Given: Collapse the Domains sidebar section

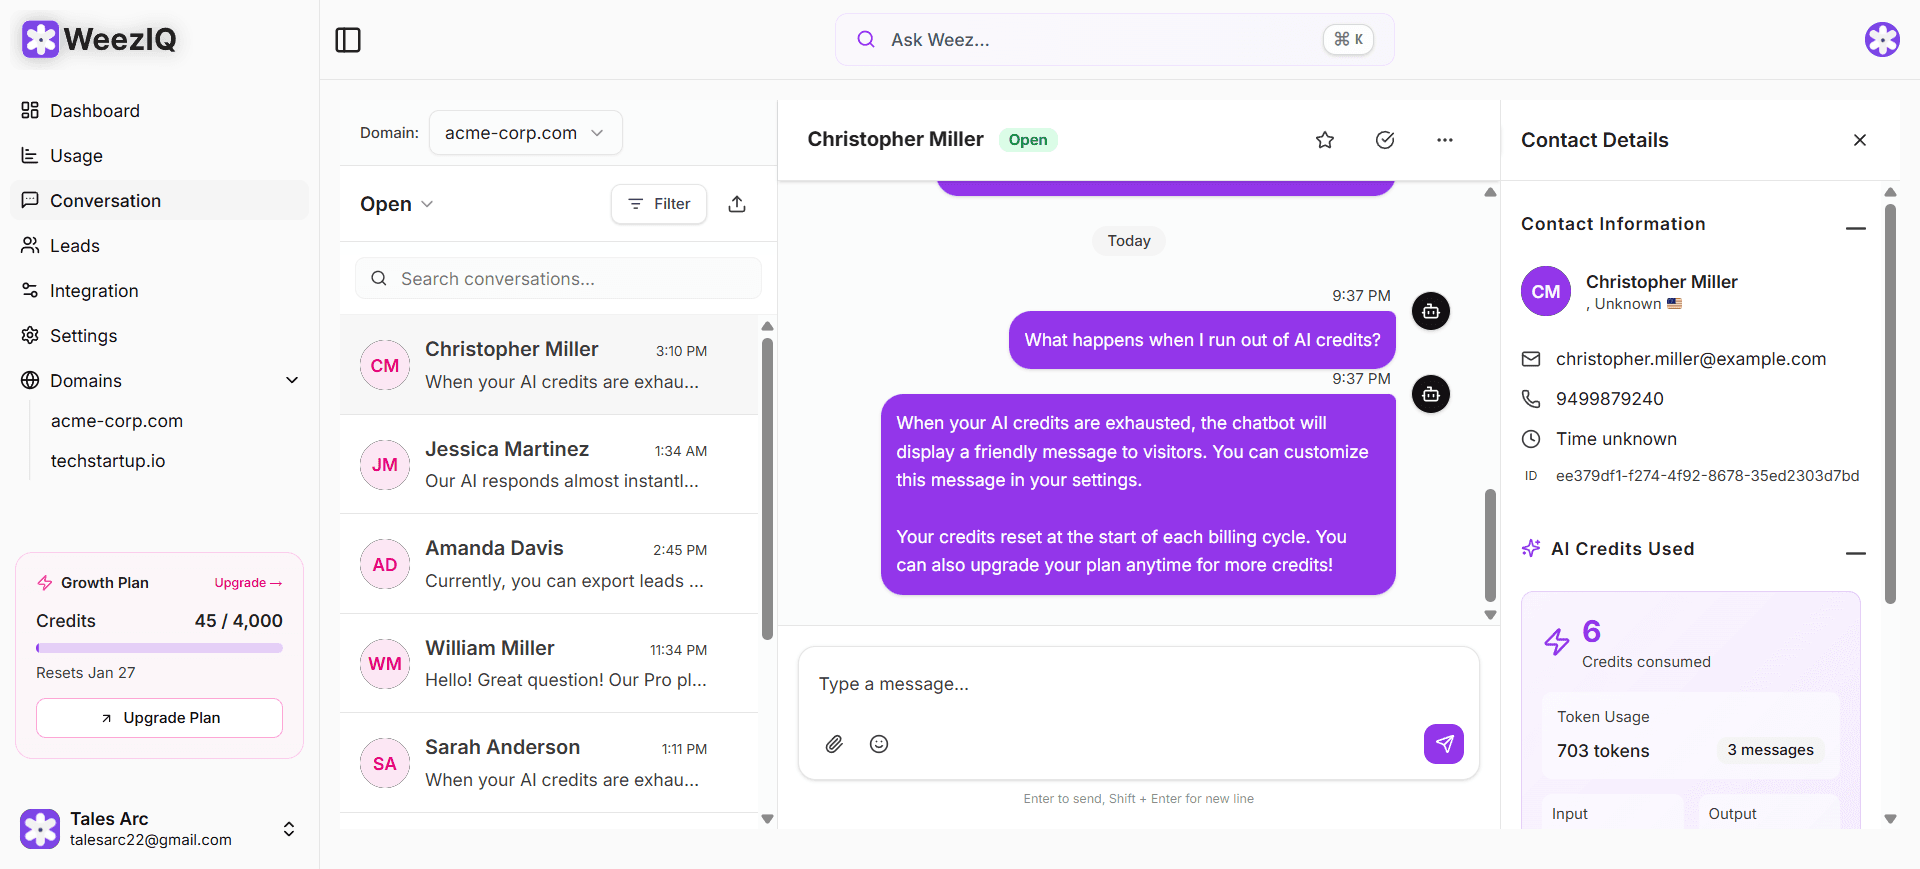Looking at the screenshot, I should tap(292, 381).
